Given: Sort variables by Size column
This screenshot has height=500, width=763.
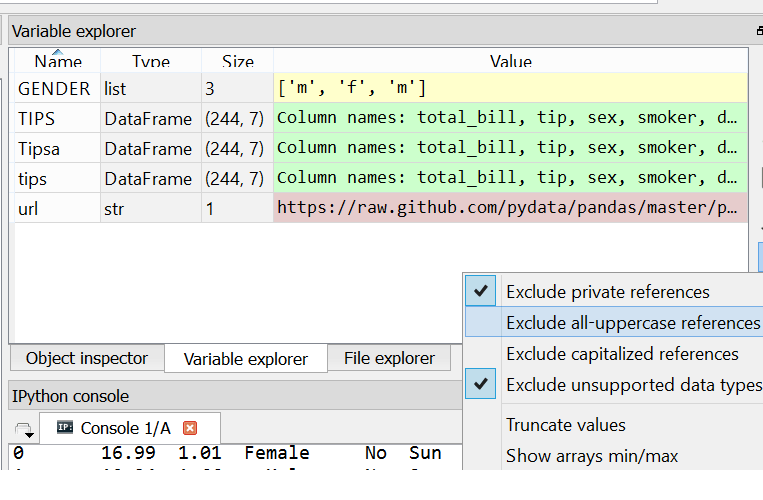Looking at the screenshot, I should tap(237, 61).
